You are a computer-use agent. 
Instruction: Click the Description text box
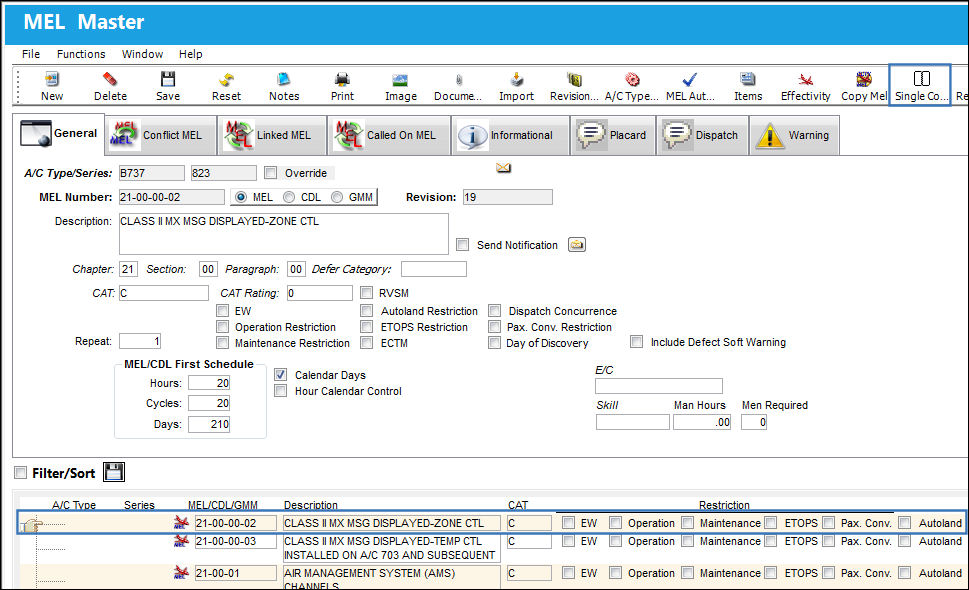(x=284, y=234)
